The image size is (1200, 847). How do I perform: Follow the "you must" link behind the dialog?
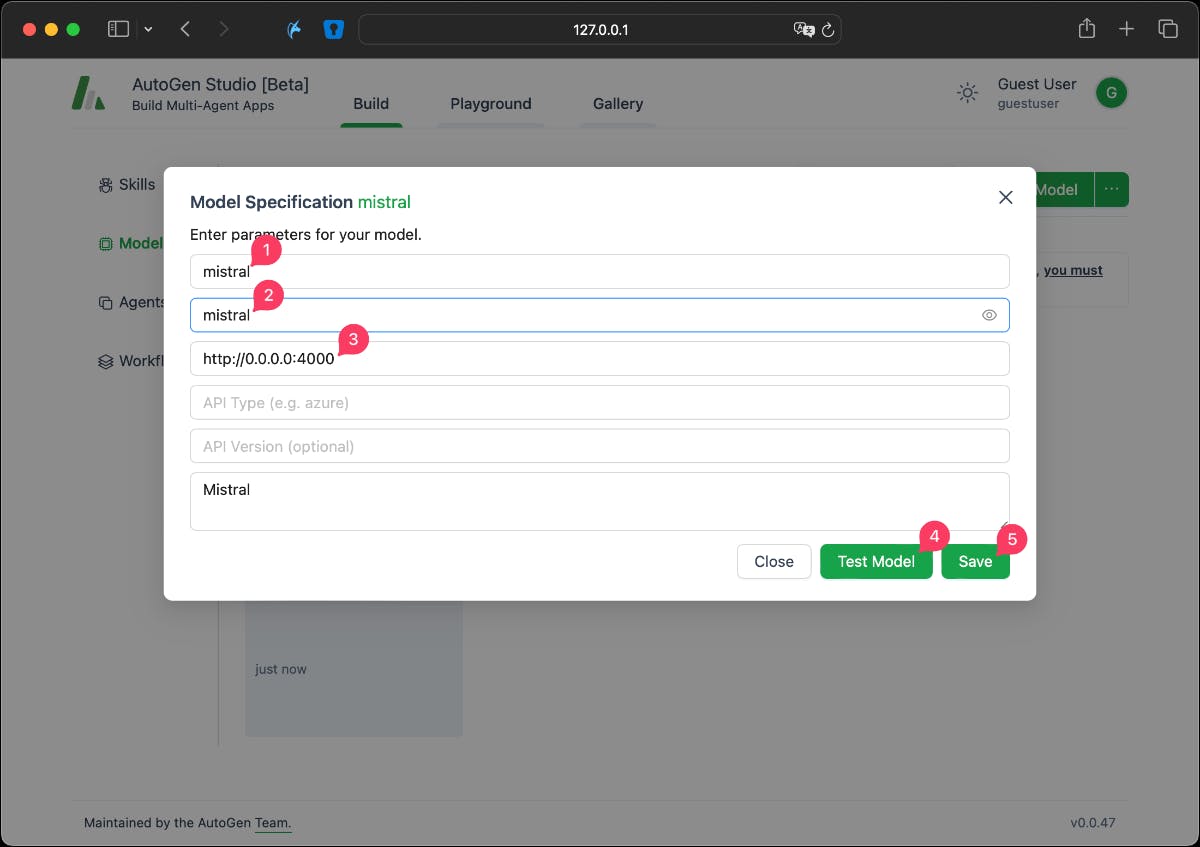(x=1073, y=270)
